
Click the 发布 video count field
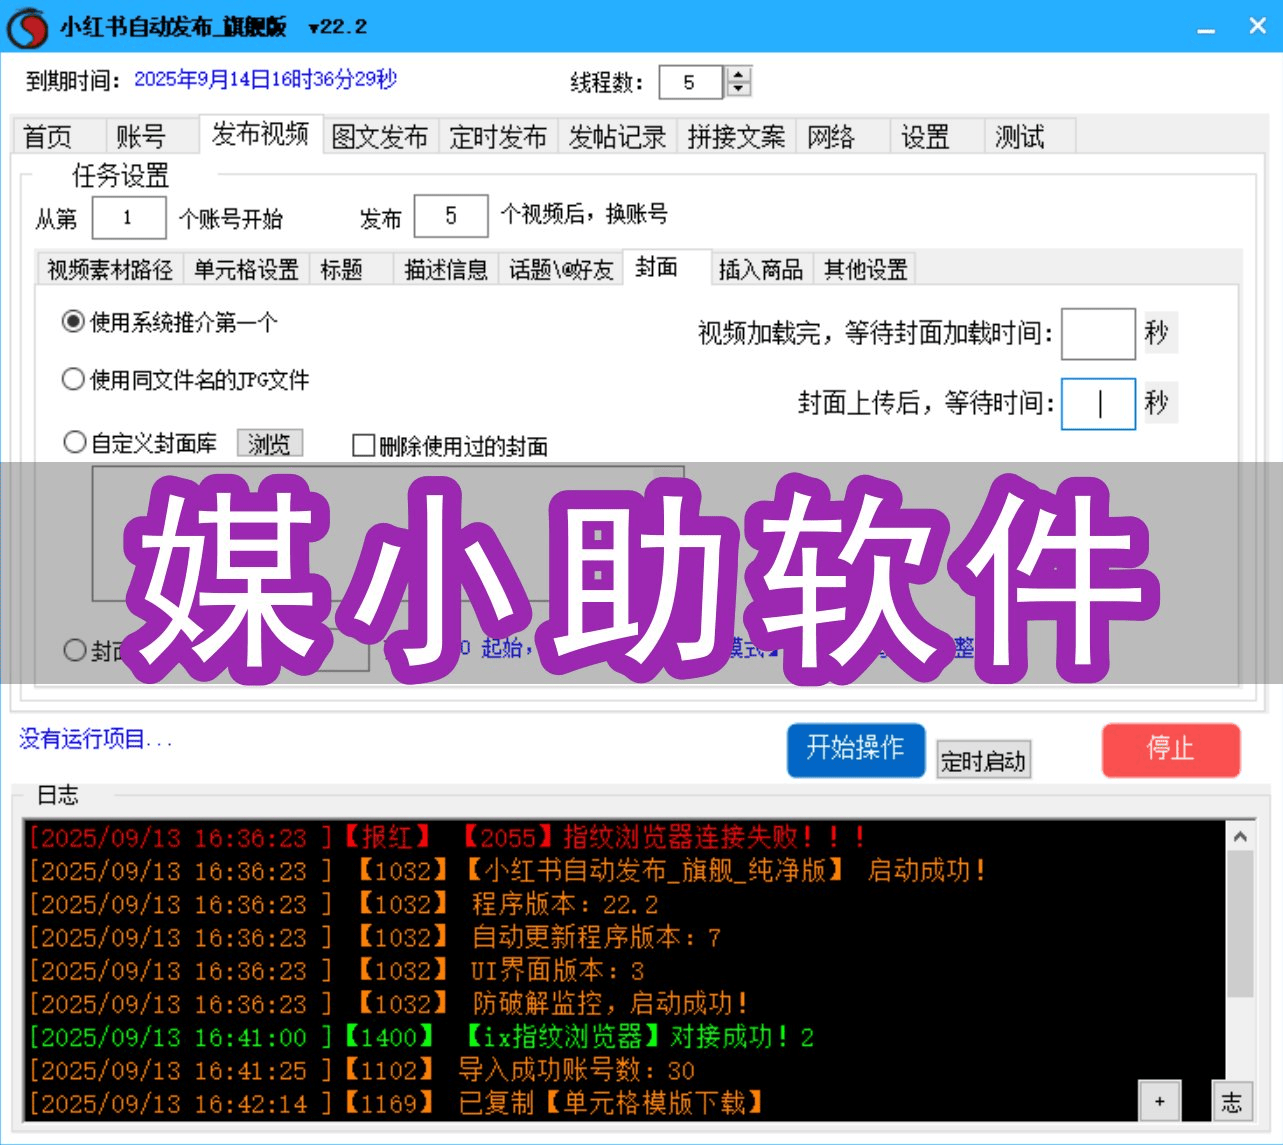[451, 216]
